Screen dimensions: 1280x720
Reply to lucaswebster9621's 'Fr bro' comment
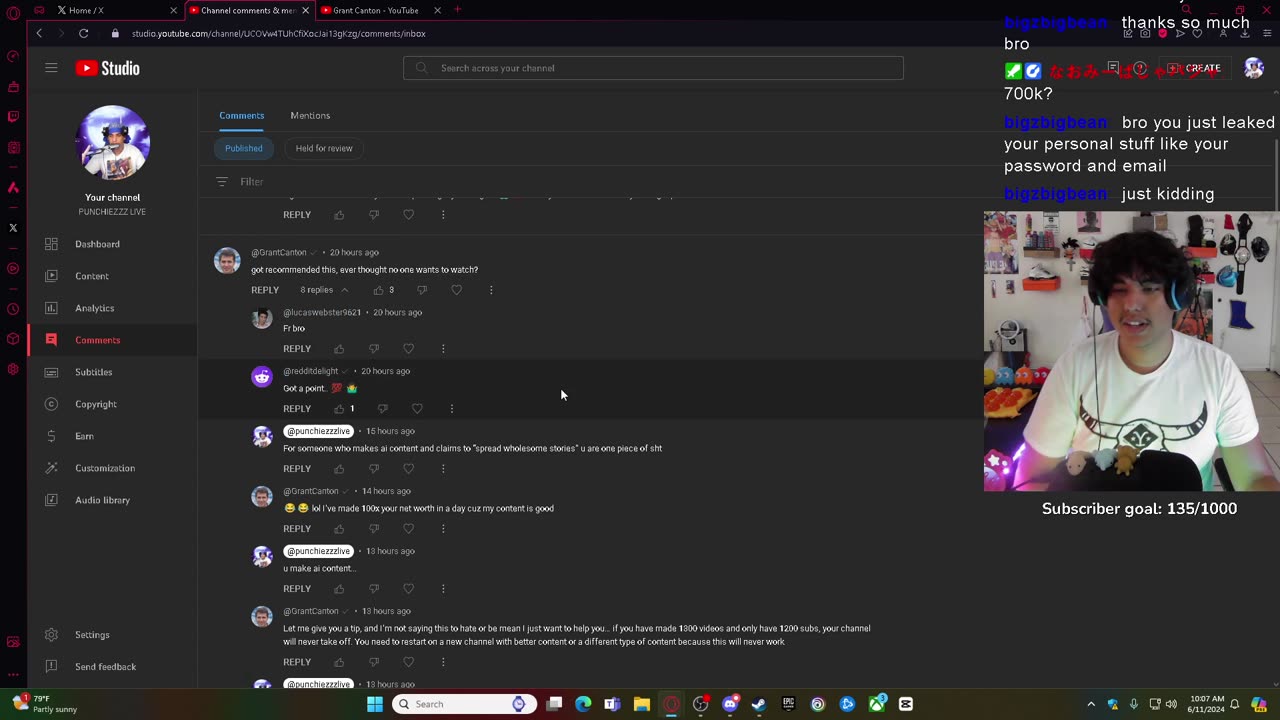[297, 349]
